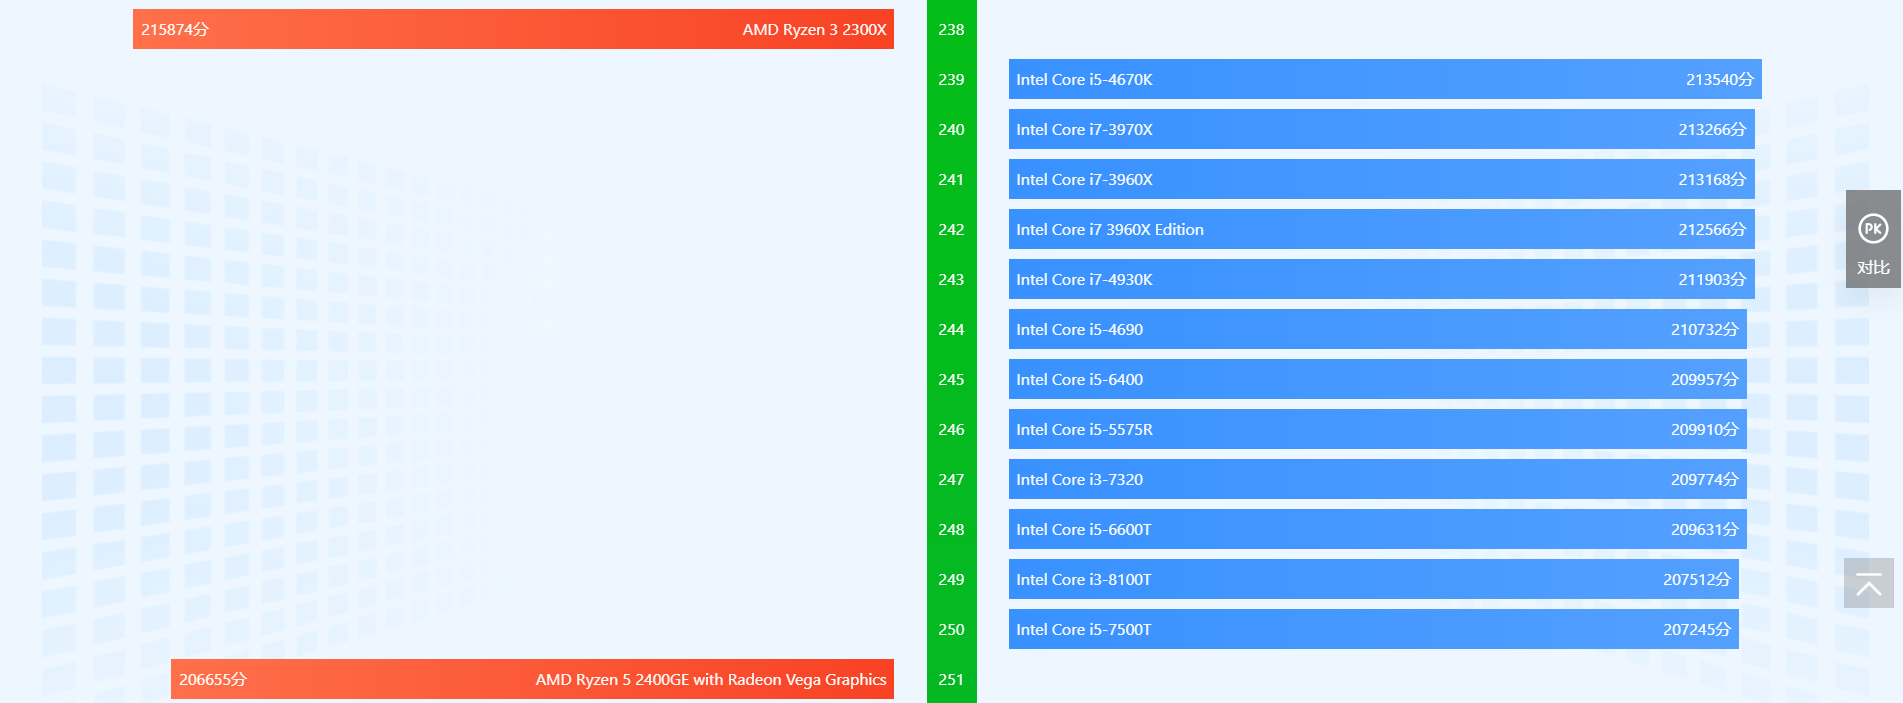Click rank number 244
Viewport: 1903px width, 703px height.
coord(951,329)
